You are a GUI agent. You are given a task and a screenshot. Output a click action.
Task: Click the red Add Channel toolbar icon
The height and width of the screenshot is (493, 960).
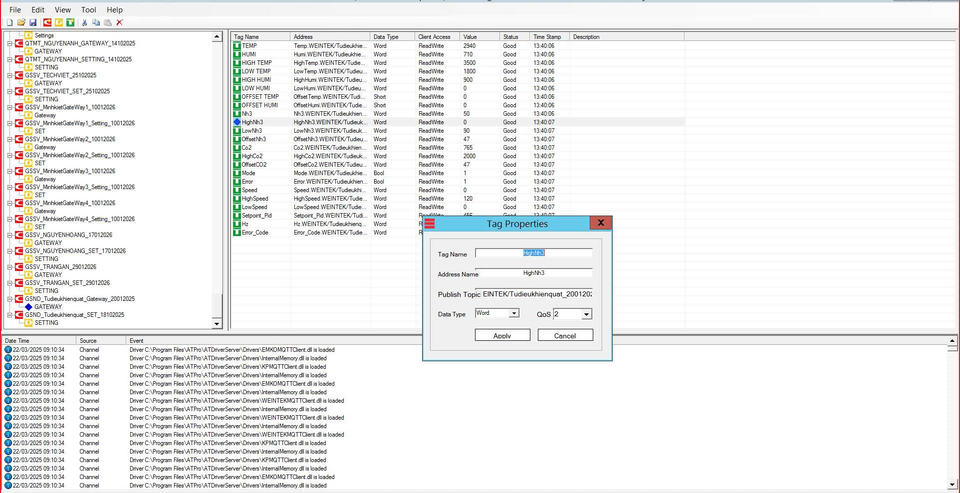coord(46,22)
